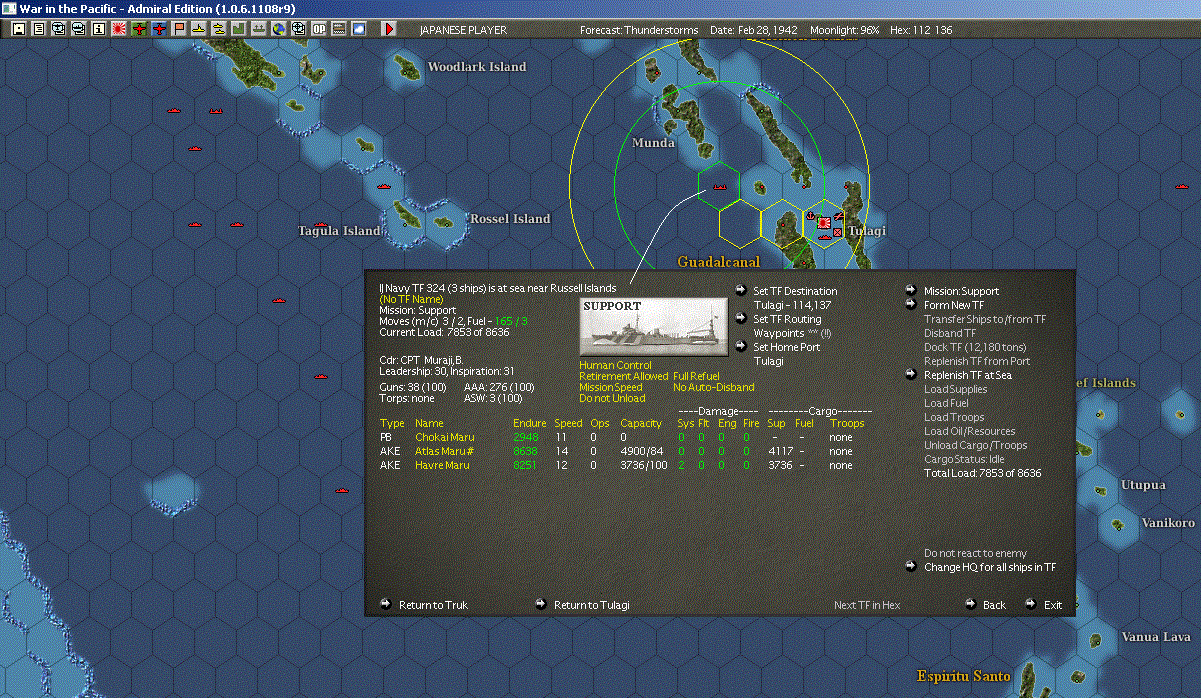Click ship name Havre Maru
The height and width of the screenshot is (698, 1201).
tap(442, 465)
